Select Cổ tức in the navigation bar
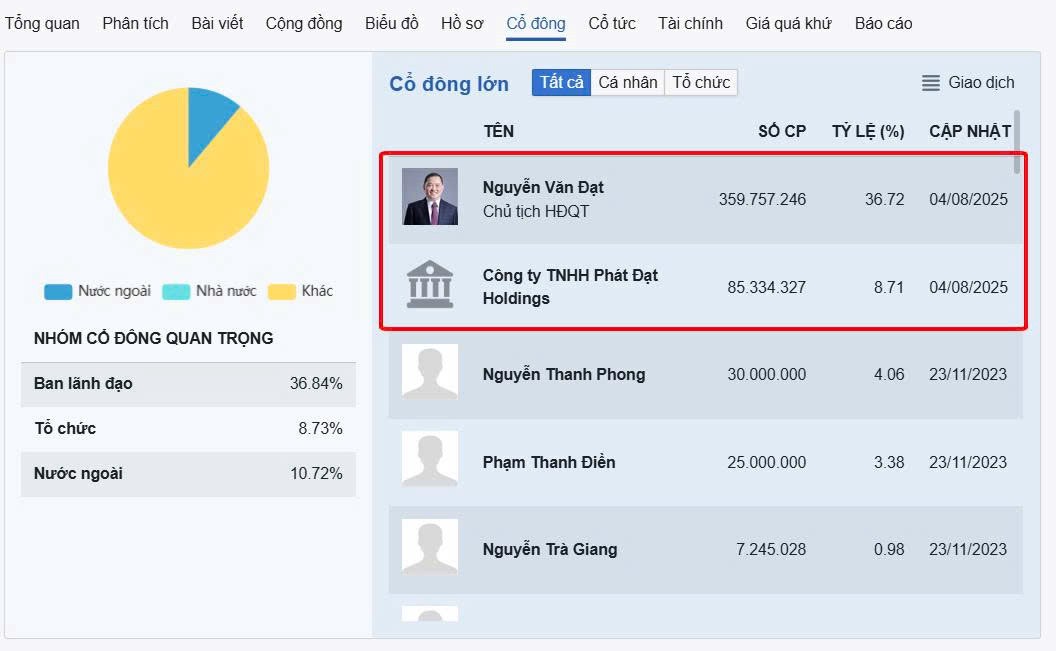This screenshot has width=1056, height=651. click(611, 22)
